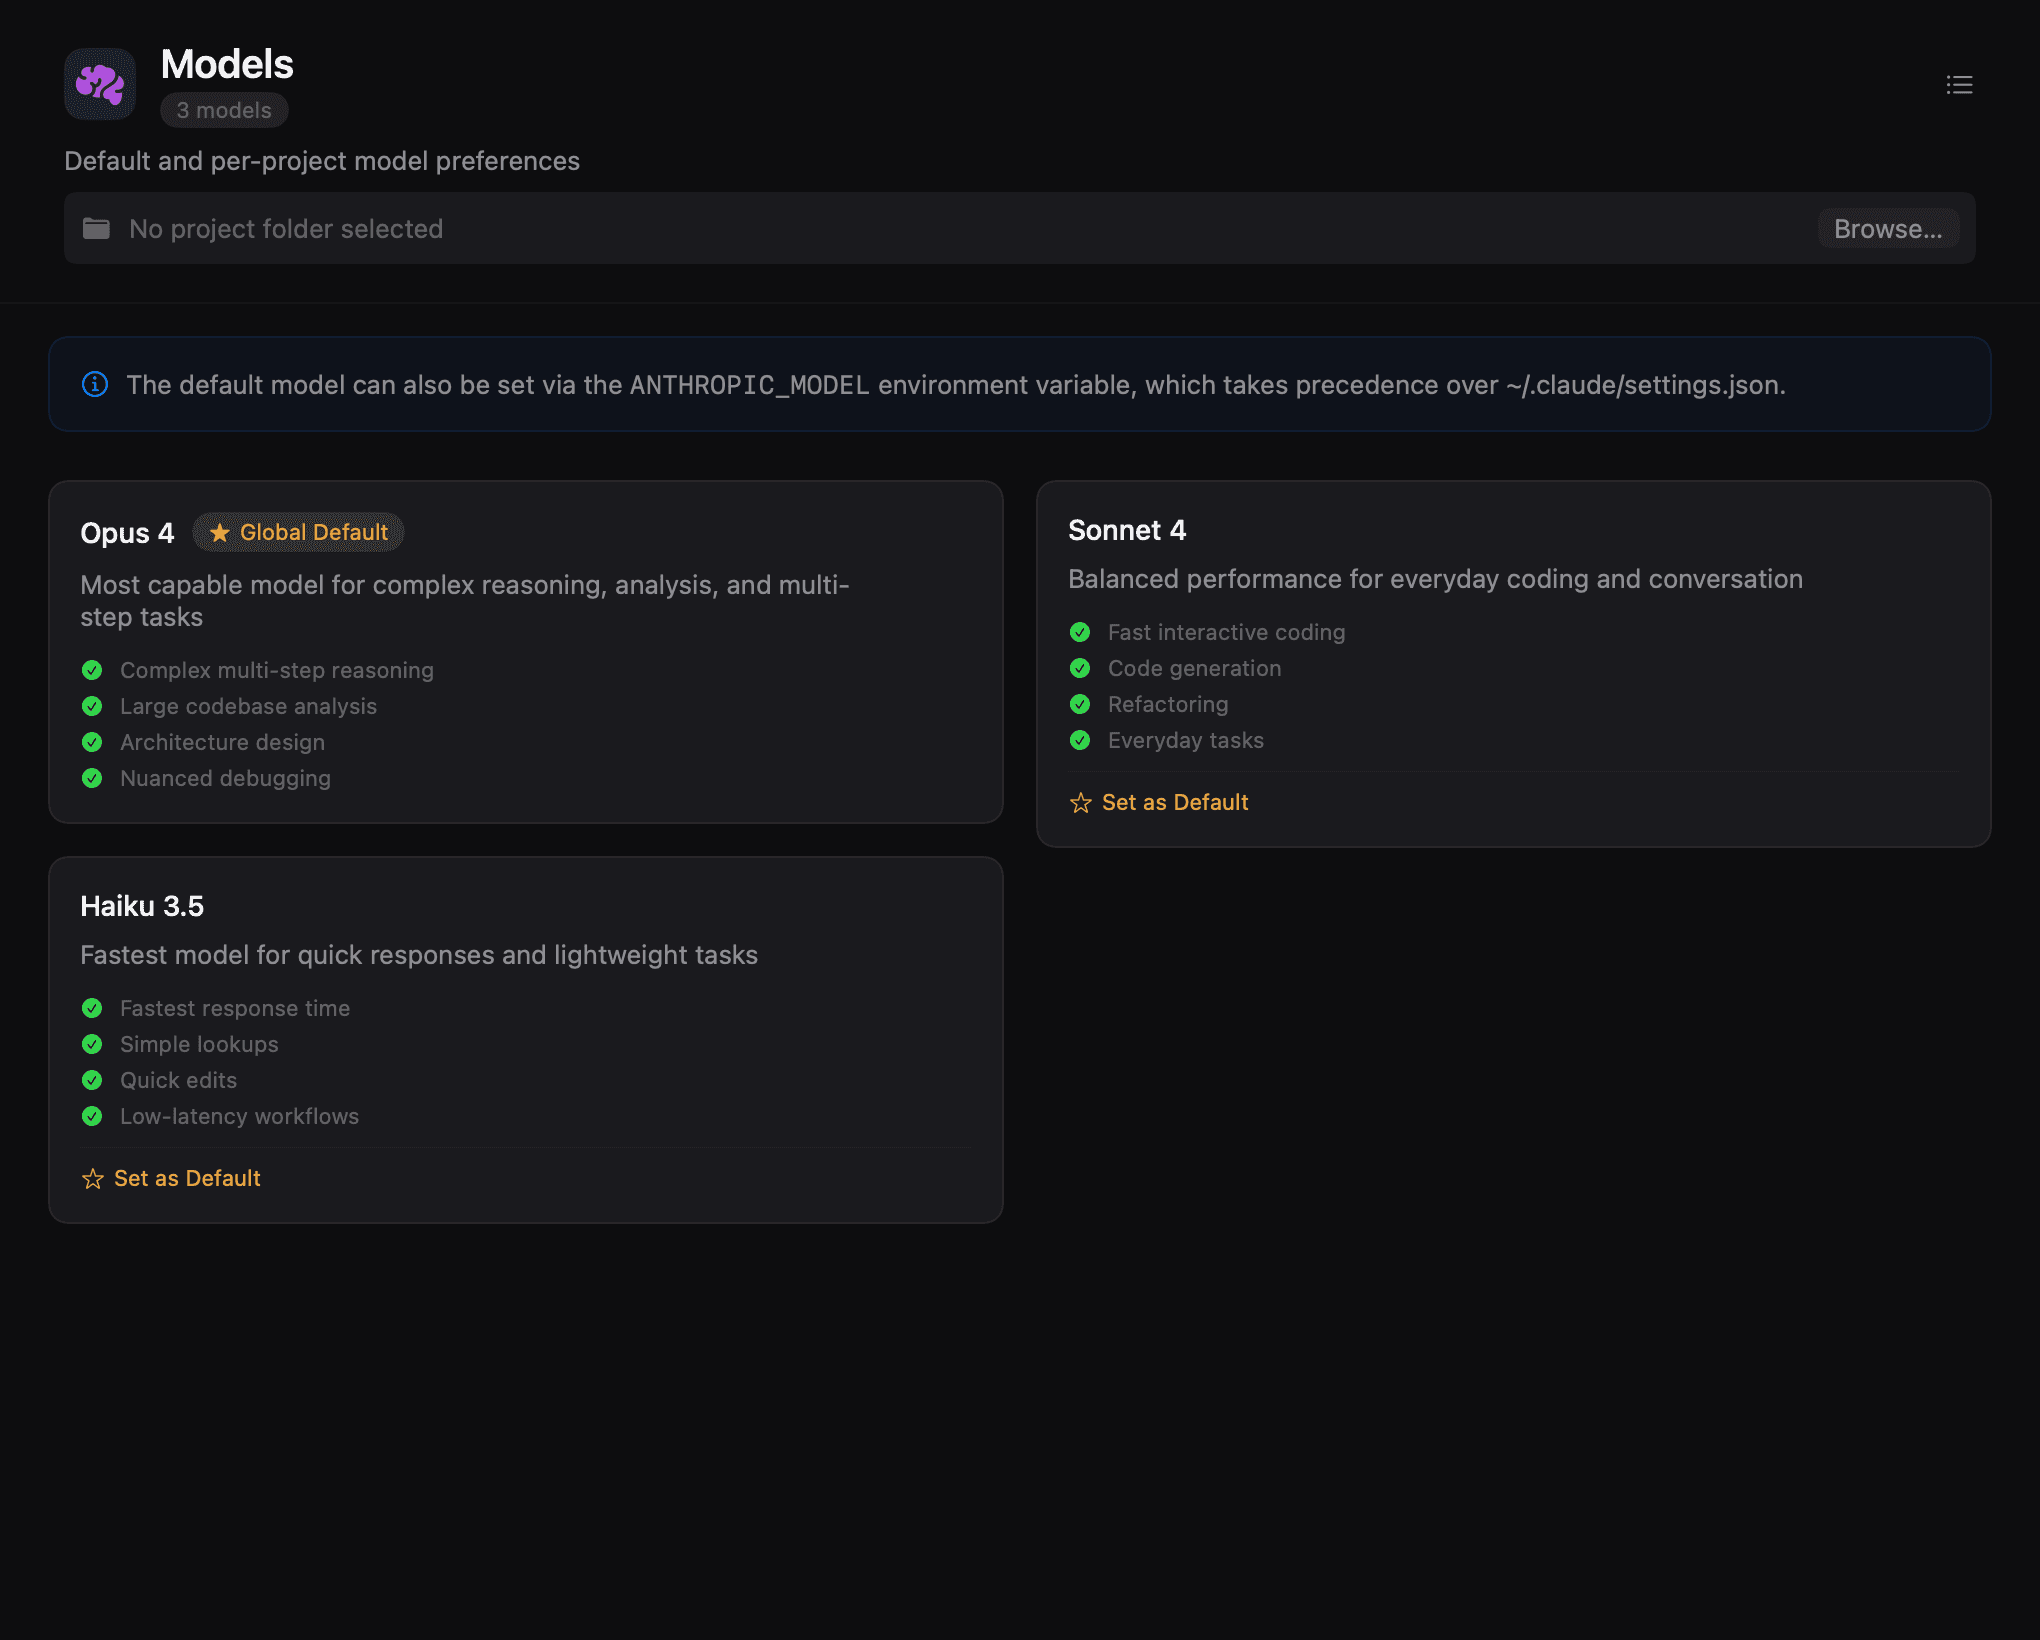Open the list menu icon top right
The width and height of the screenshot is (2040, 1640).
[1959, 85]
